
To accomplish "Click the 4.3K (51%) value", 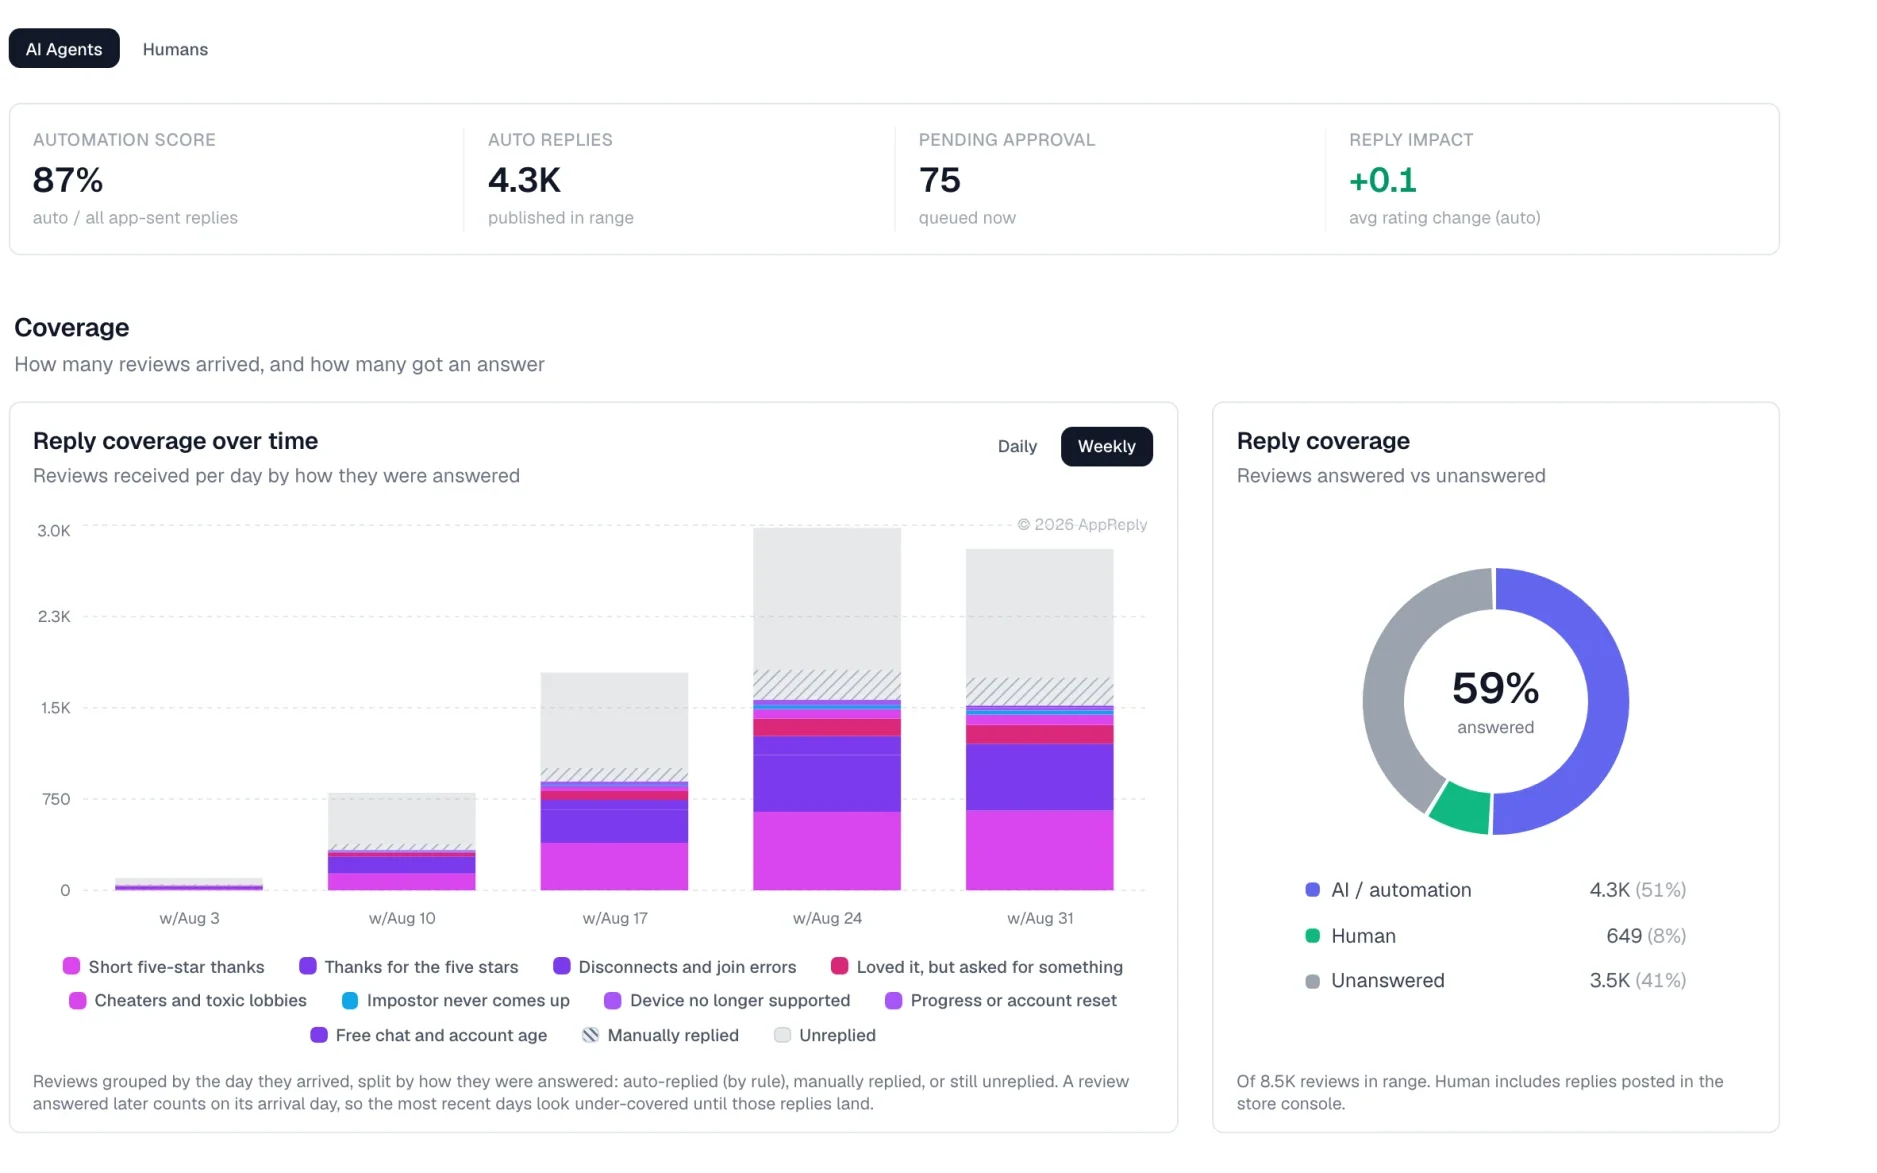I will click(1638, 890).
